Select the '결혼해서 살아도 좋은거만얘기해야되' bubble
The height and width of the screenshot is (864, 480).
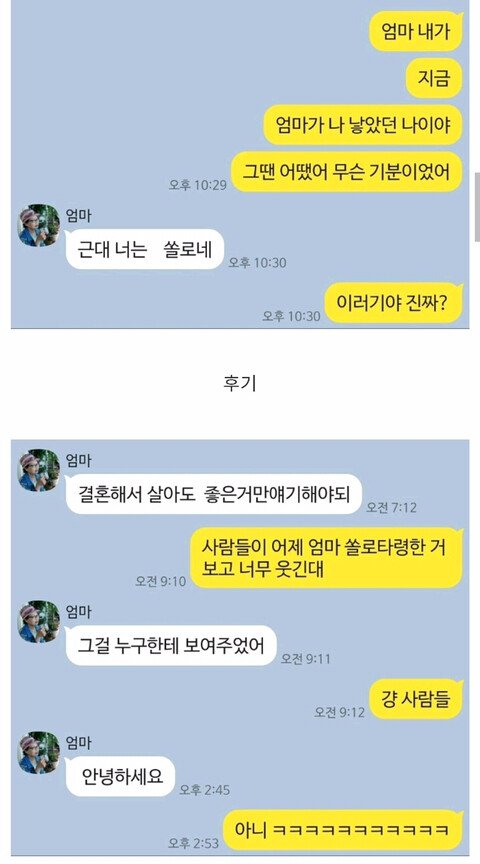tap(214, 494)
